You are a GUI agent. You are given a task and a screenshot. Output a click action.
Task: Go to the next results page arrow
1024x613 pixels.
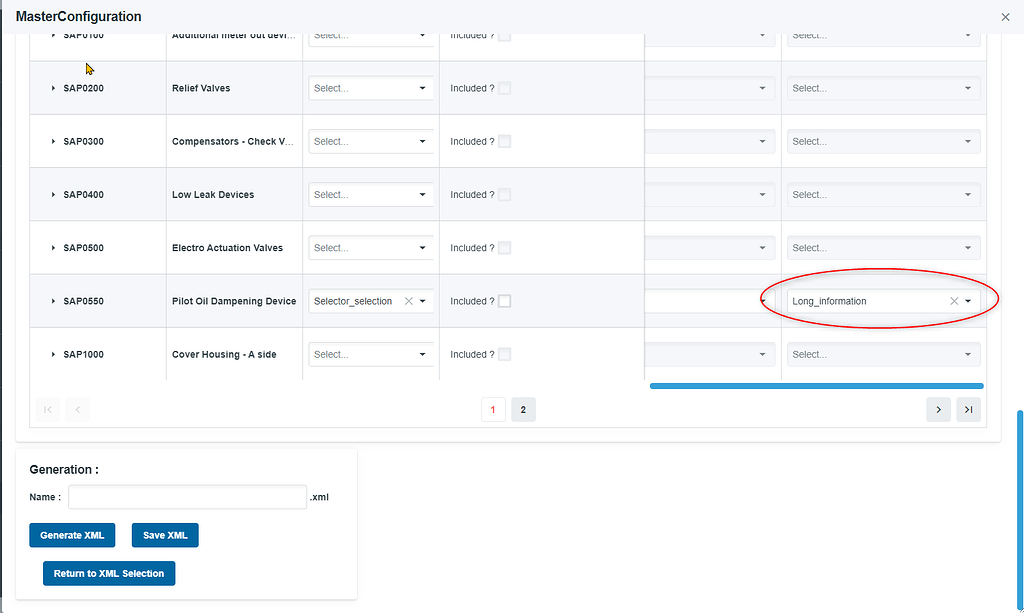coord(937,409)
